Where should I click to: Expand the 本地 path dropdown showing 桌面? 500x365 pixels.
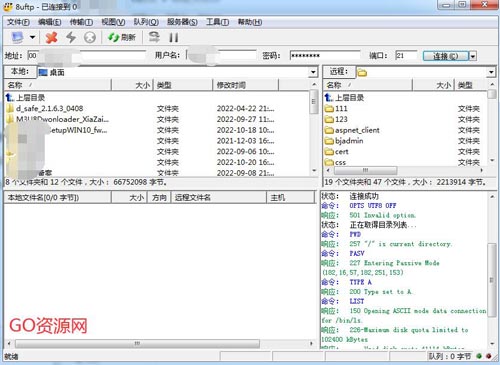(x=313, y=72)
